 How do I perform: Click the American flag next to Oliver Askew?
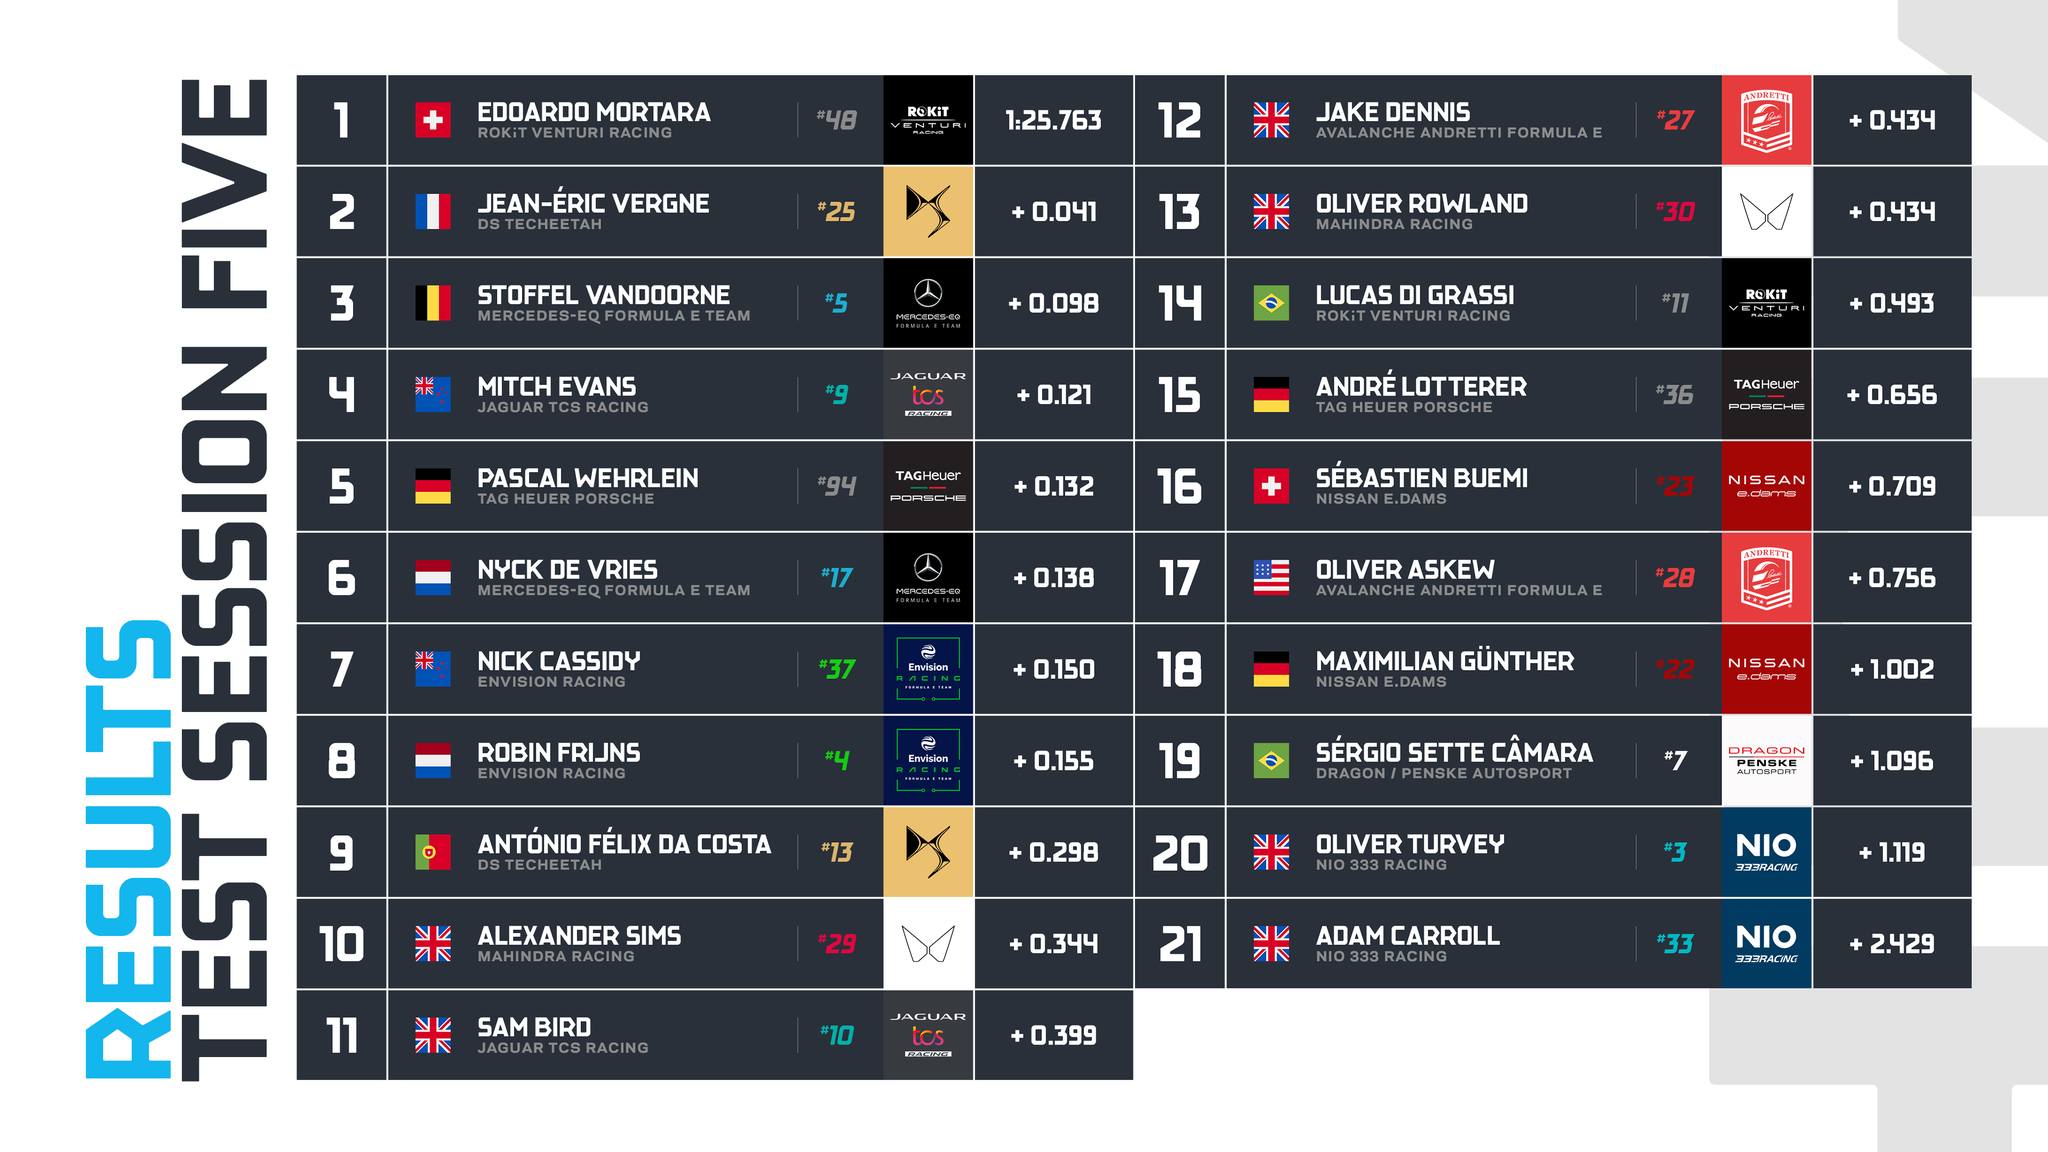click(1271, 577)
